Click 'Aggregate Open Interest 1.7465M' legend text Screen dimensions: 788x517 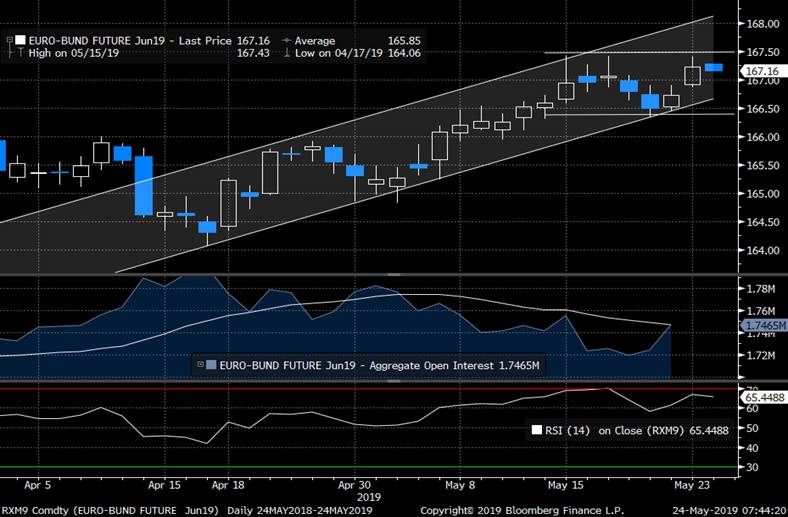tap(454, 365)
